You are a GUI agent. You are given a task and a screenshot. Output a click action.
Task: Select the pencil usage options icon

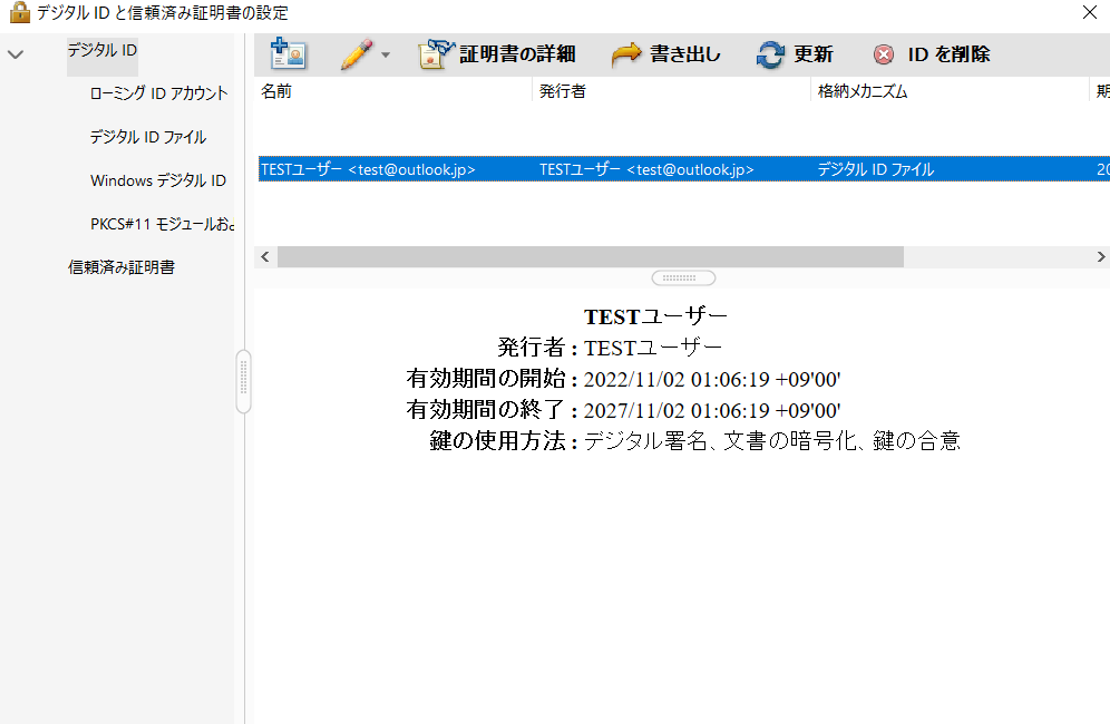[x=355, y=54]
